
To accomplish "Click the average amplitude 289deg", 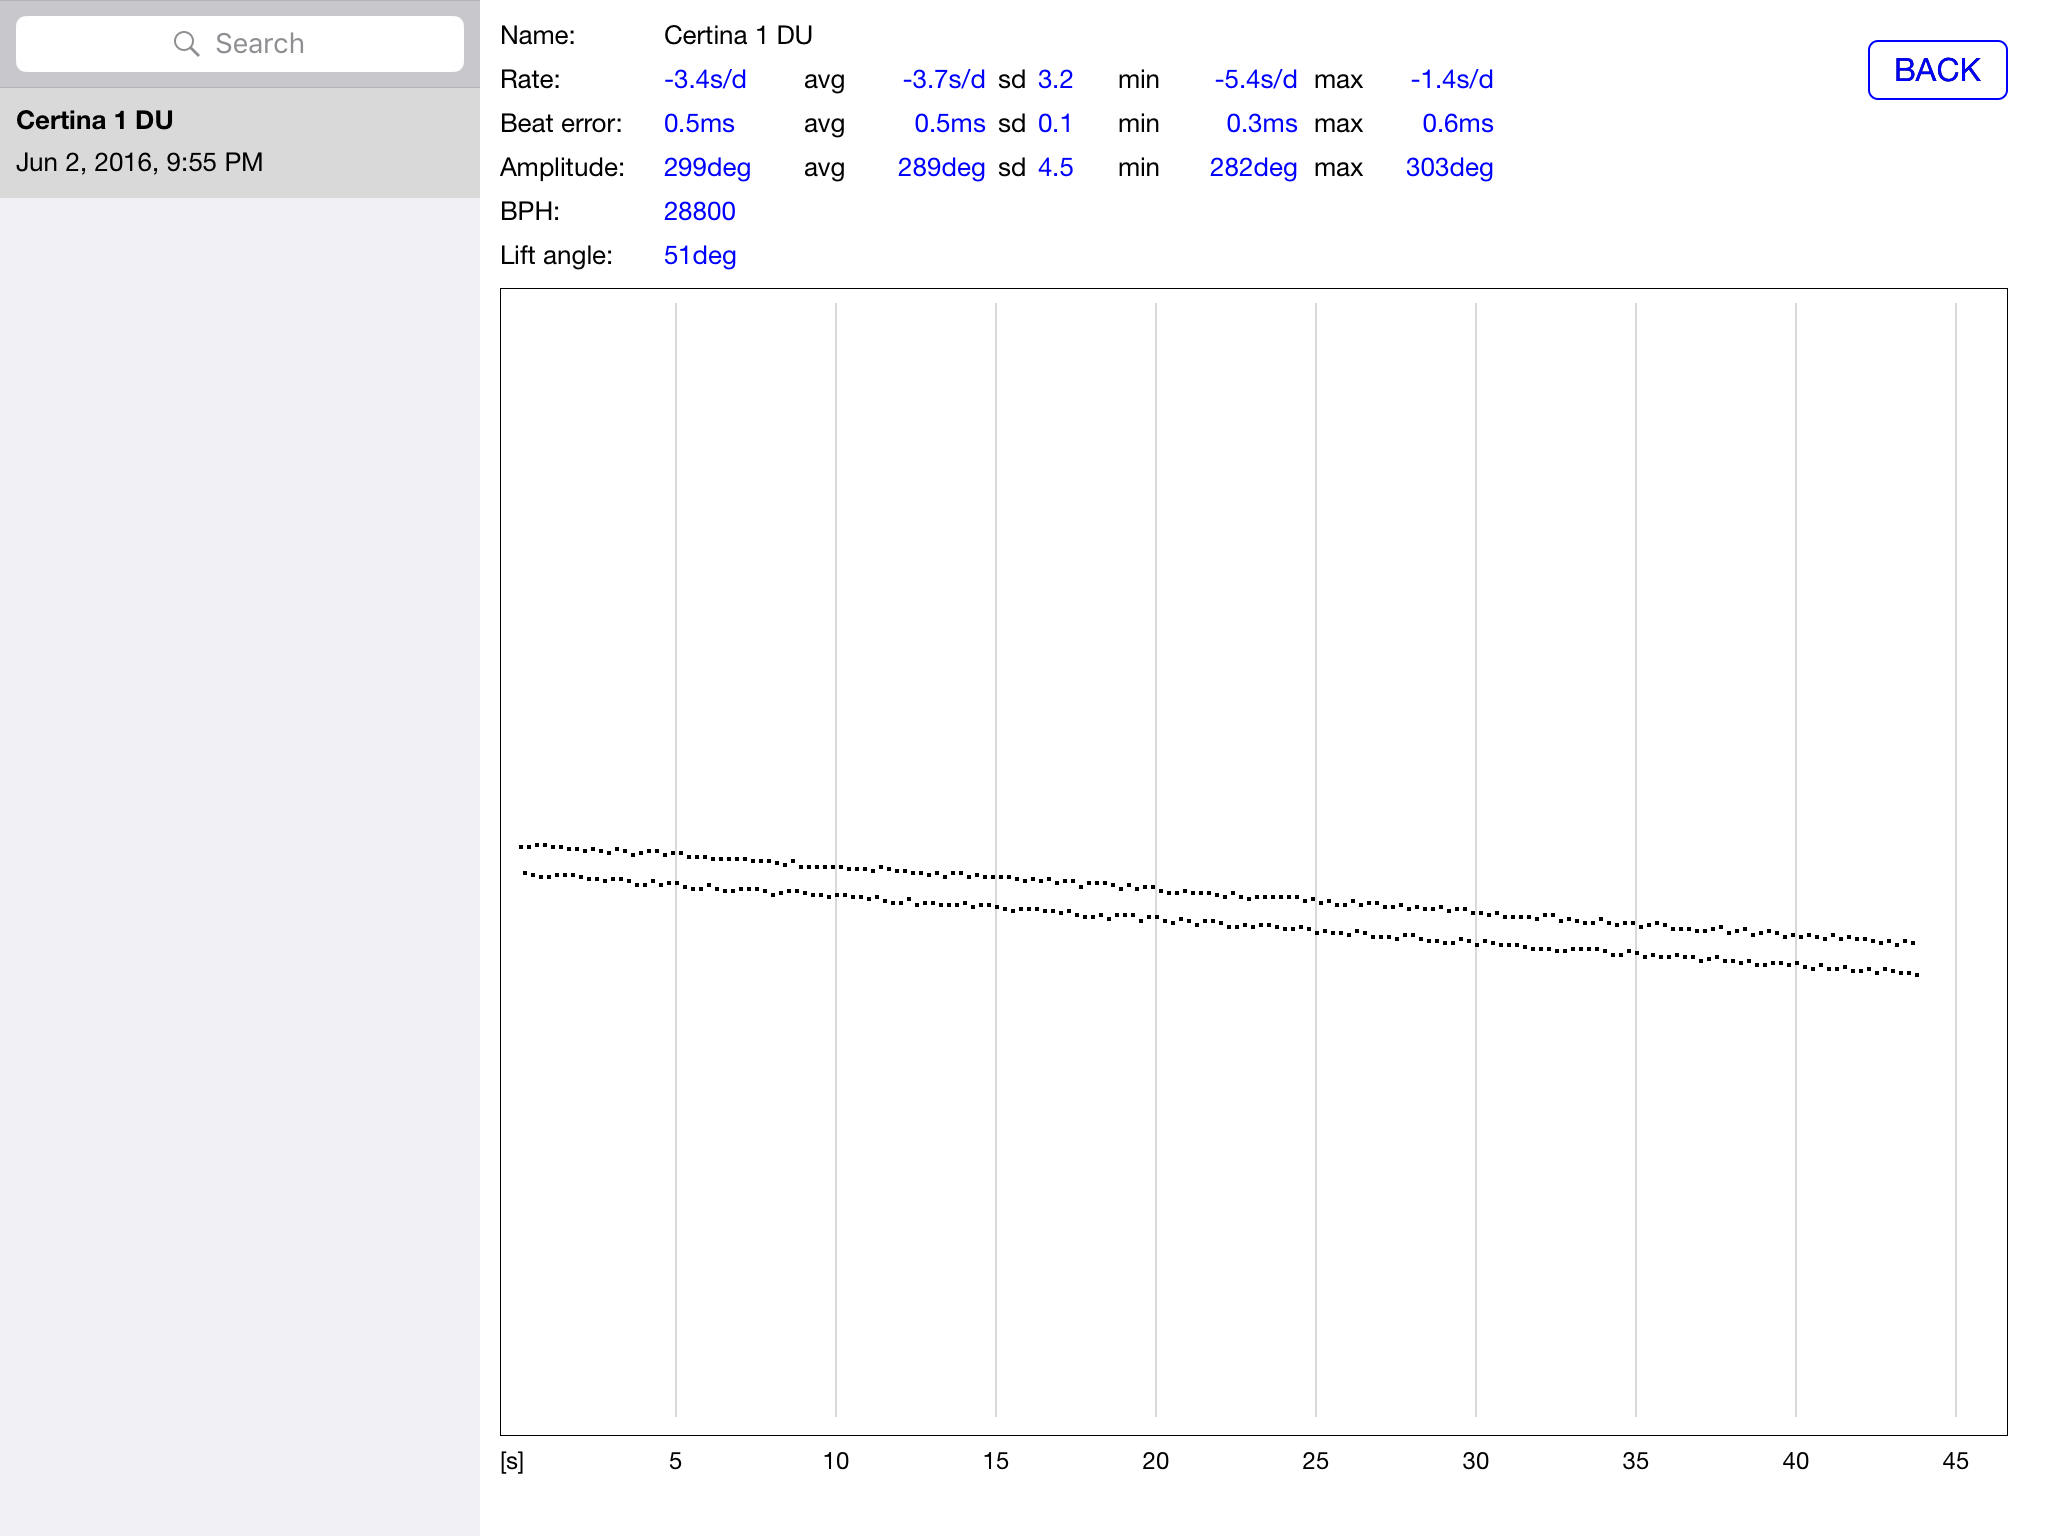I will [942, 167].
